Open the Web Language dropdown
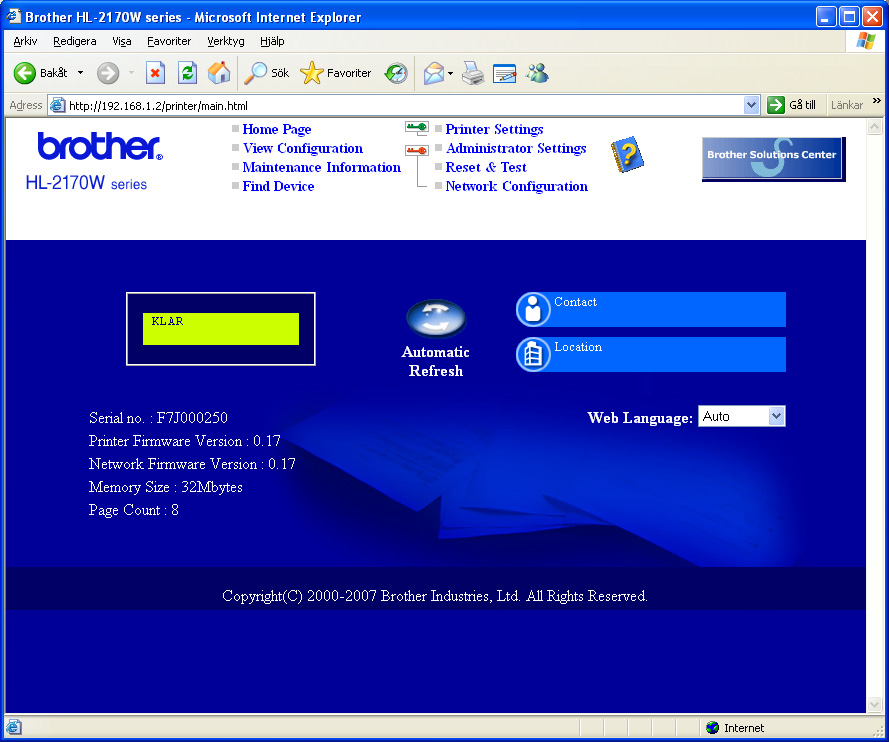Screen dimensions: 889x742 (742, 417)
